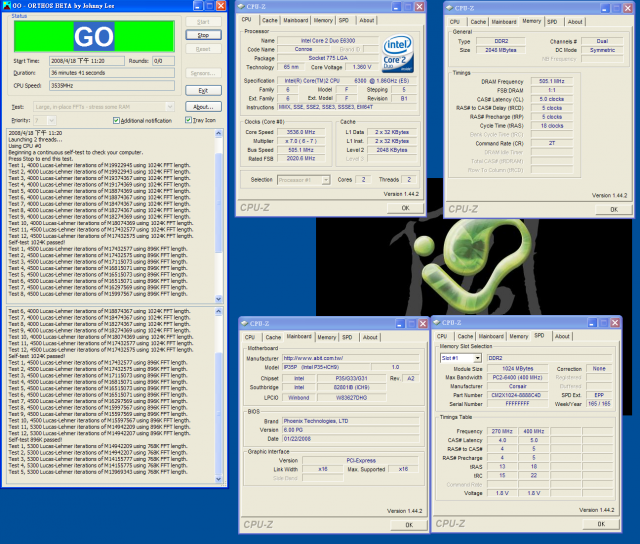The height and width of the screenshot is (544, 640).
Task: Open Memory tab in the Mainboard window
Action: pos(327,338)
